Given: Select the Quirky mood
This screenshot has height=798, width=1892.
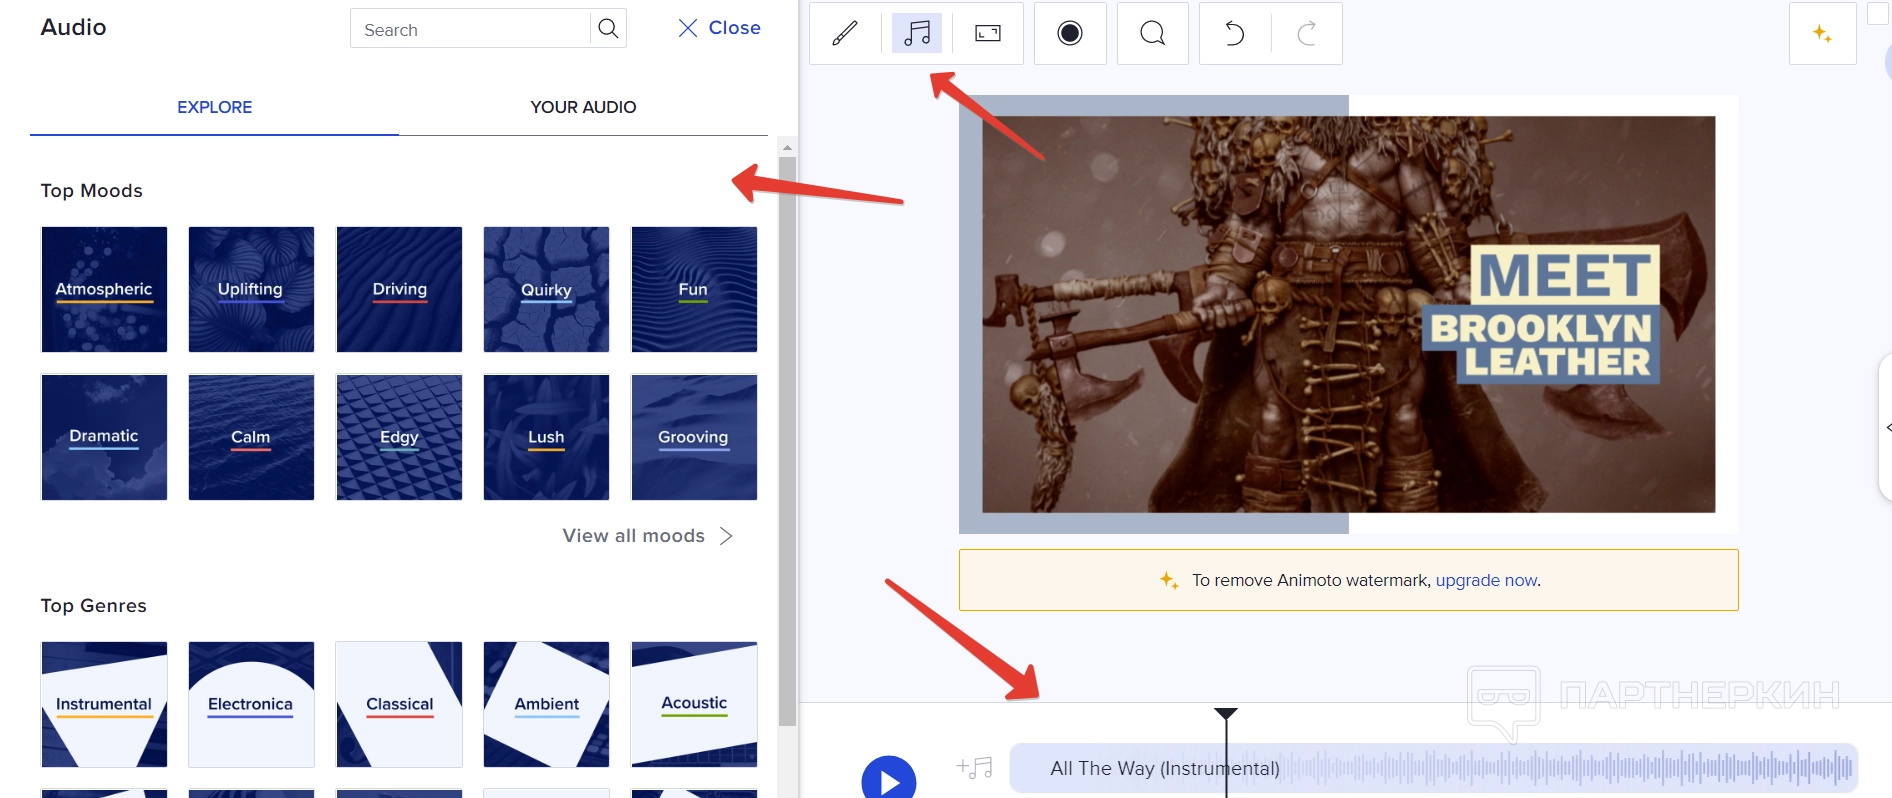Looking at the screenshot, I should tap(546, 289).
